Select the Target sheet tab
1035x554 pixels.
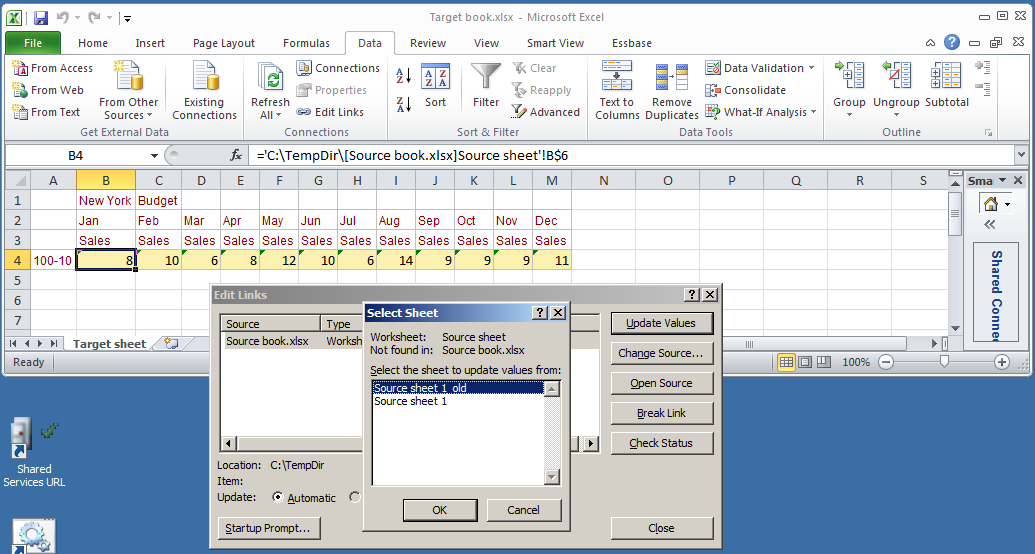click(x=109, y=343)
